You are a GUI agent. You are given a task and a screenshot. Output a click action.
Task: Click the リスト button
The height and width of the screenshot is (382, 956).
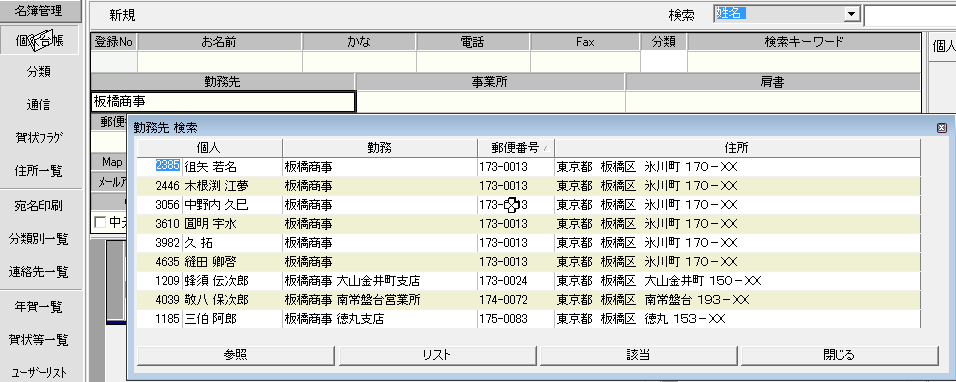point(437,355)
